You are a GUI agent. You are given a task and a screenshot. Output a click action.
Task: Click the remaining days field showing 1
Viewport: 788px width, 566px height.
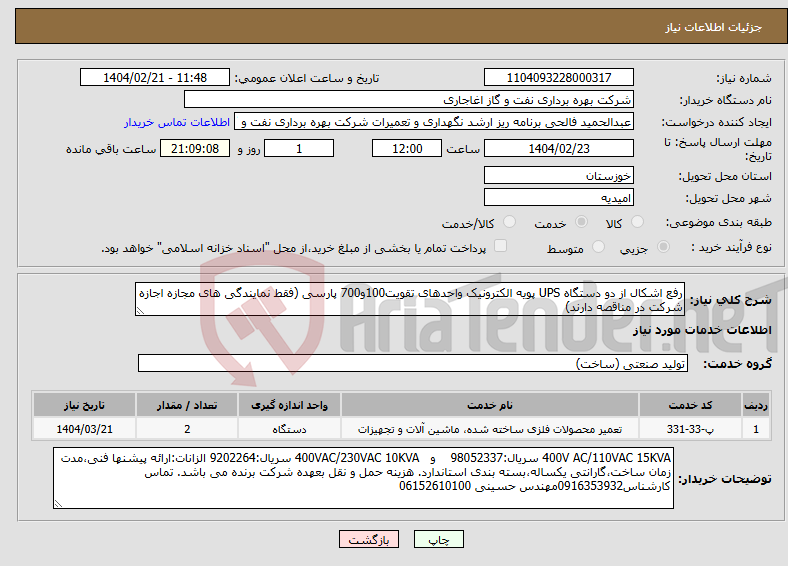click(x=299, y=148)
